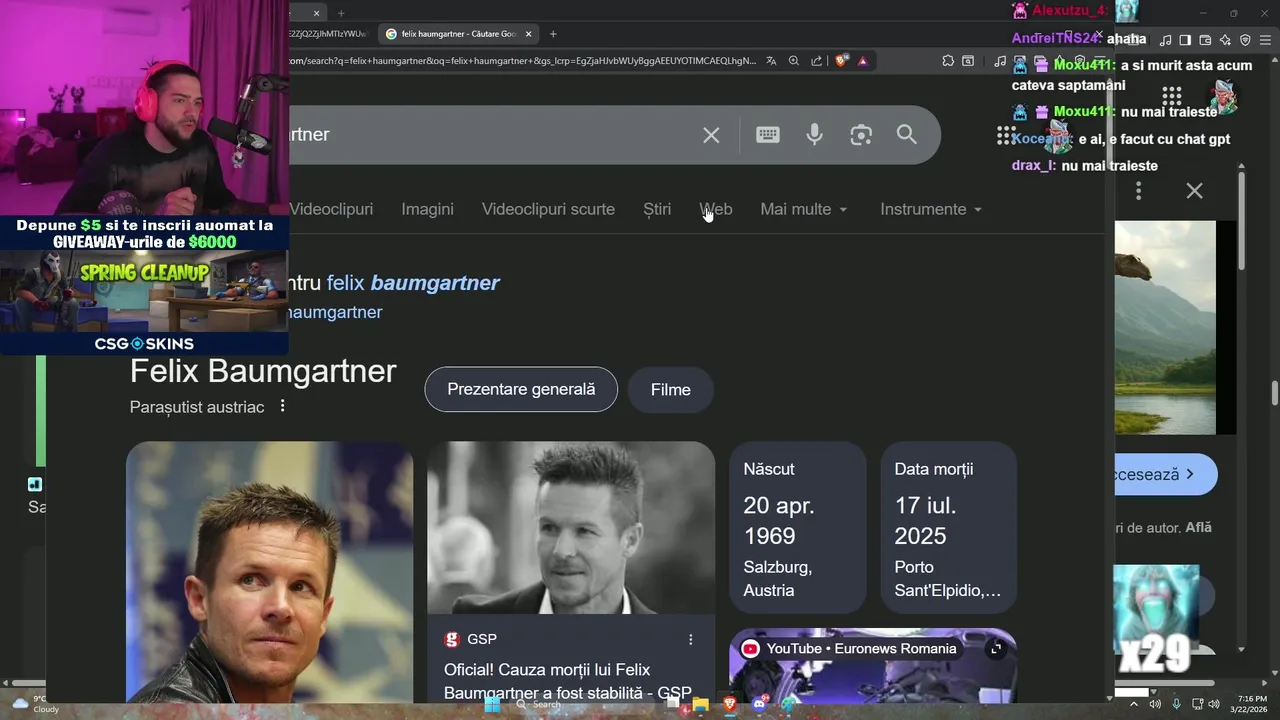1280x720 pixels.
Task: Click suggested correction felix baumgartner
Action: coord(413,283)
